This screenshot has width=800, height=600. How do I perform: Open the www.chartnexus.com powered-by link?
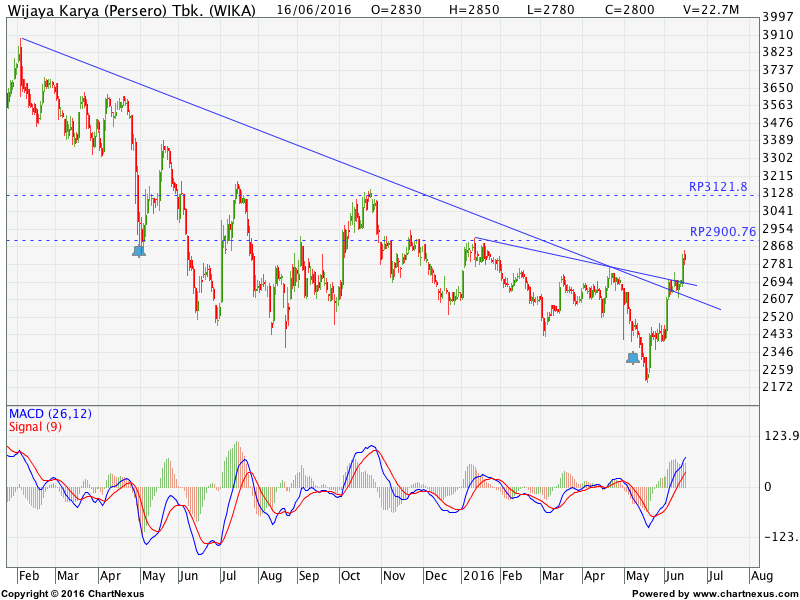coord(743,594)
